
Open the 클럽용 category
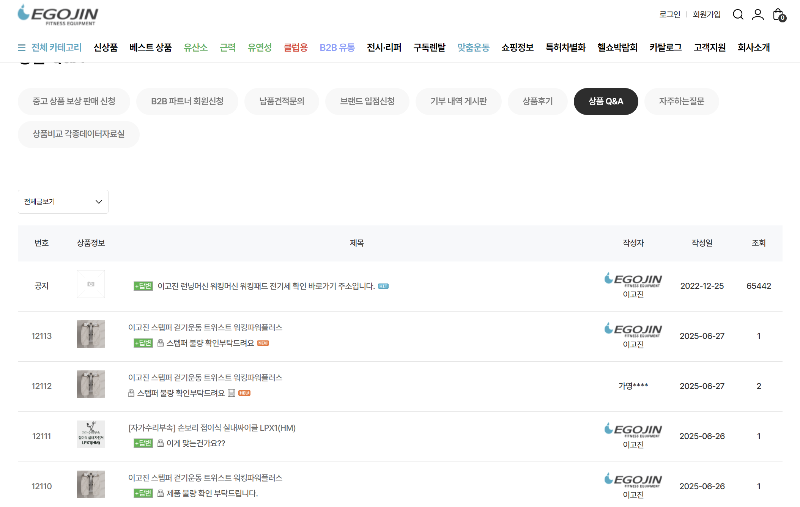click(x=296, y=47)
